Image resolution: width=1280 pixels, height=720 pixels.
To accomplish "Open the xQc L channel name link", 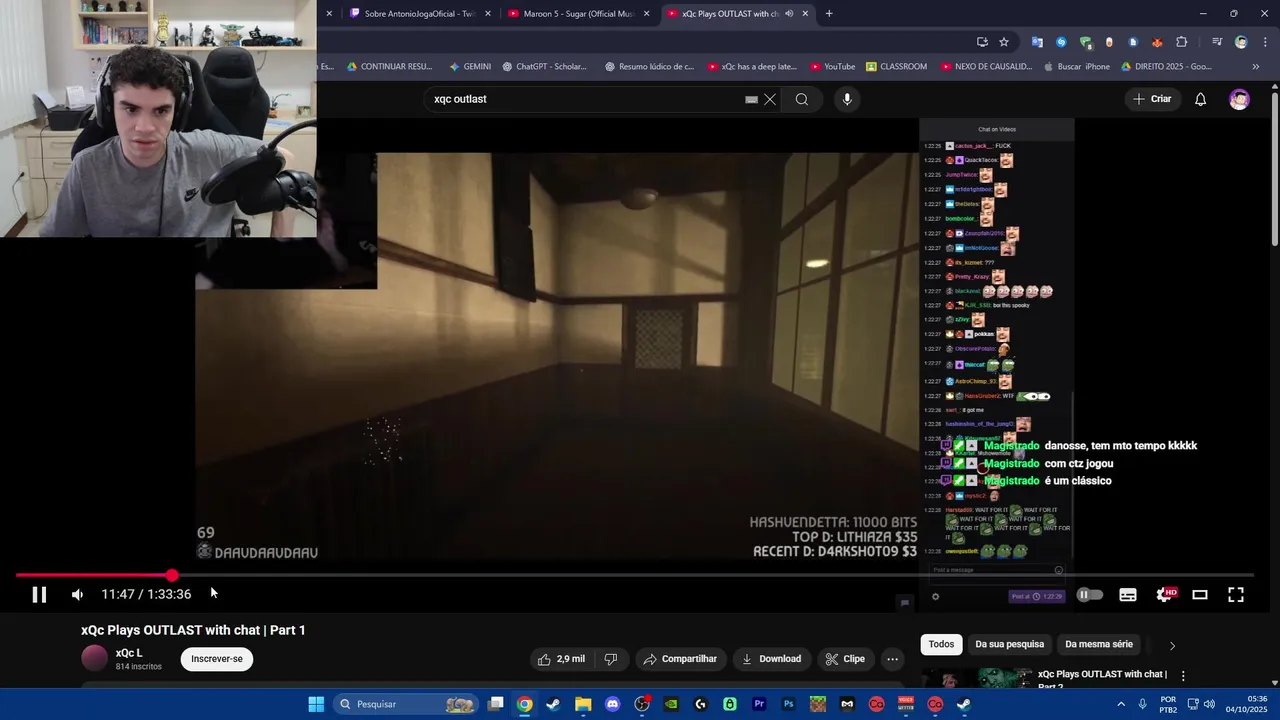I will point(129,653).
